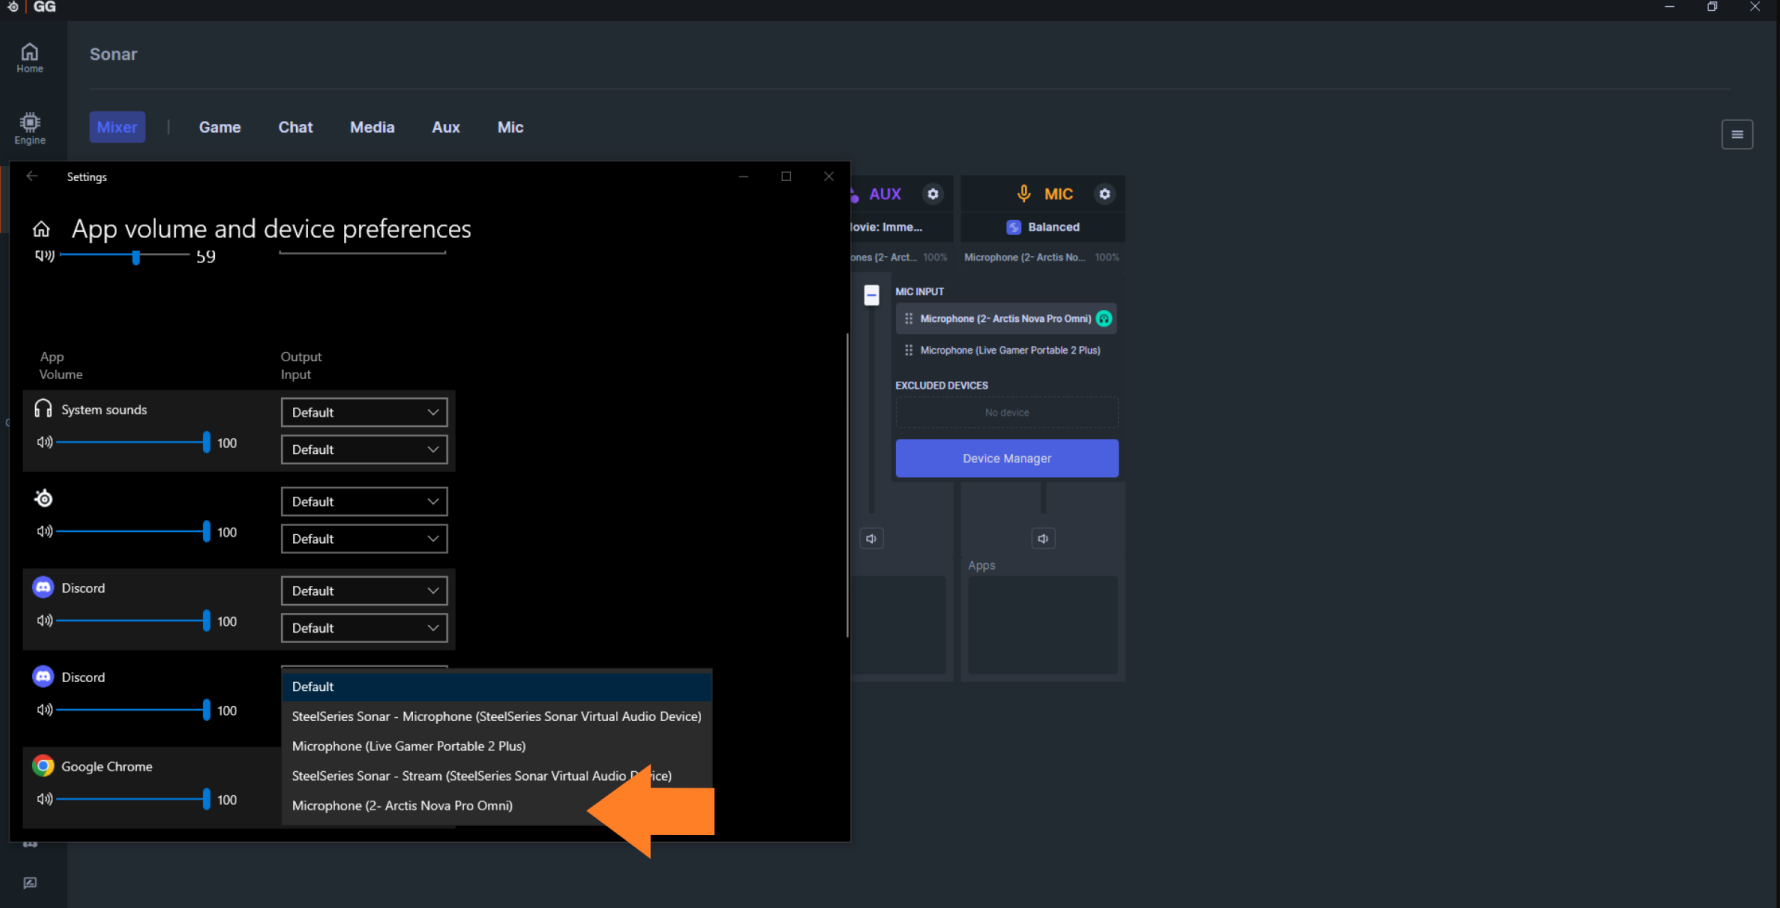The height and width of the screenshot is (908, 1780).
Task: Select Microphone (2- Arctis Nova Pro Omni) under MIC INPUT
Action: (1006, 319)
